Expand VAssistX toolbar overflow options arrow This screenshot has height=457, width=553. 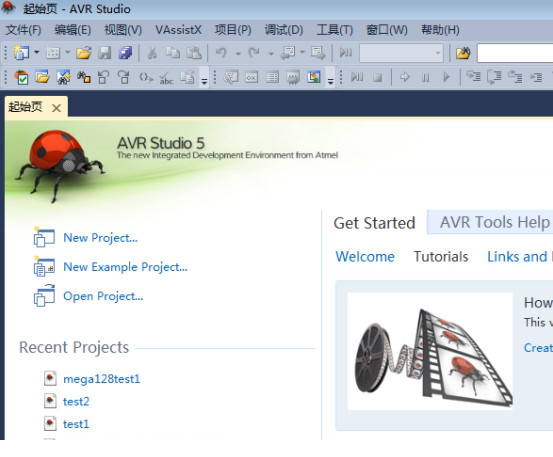point(204,81)
